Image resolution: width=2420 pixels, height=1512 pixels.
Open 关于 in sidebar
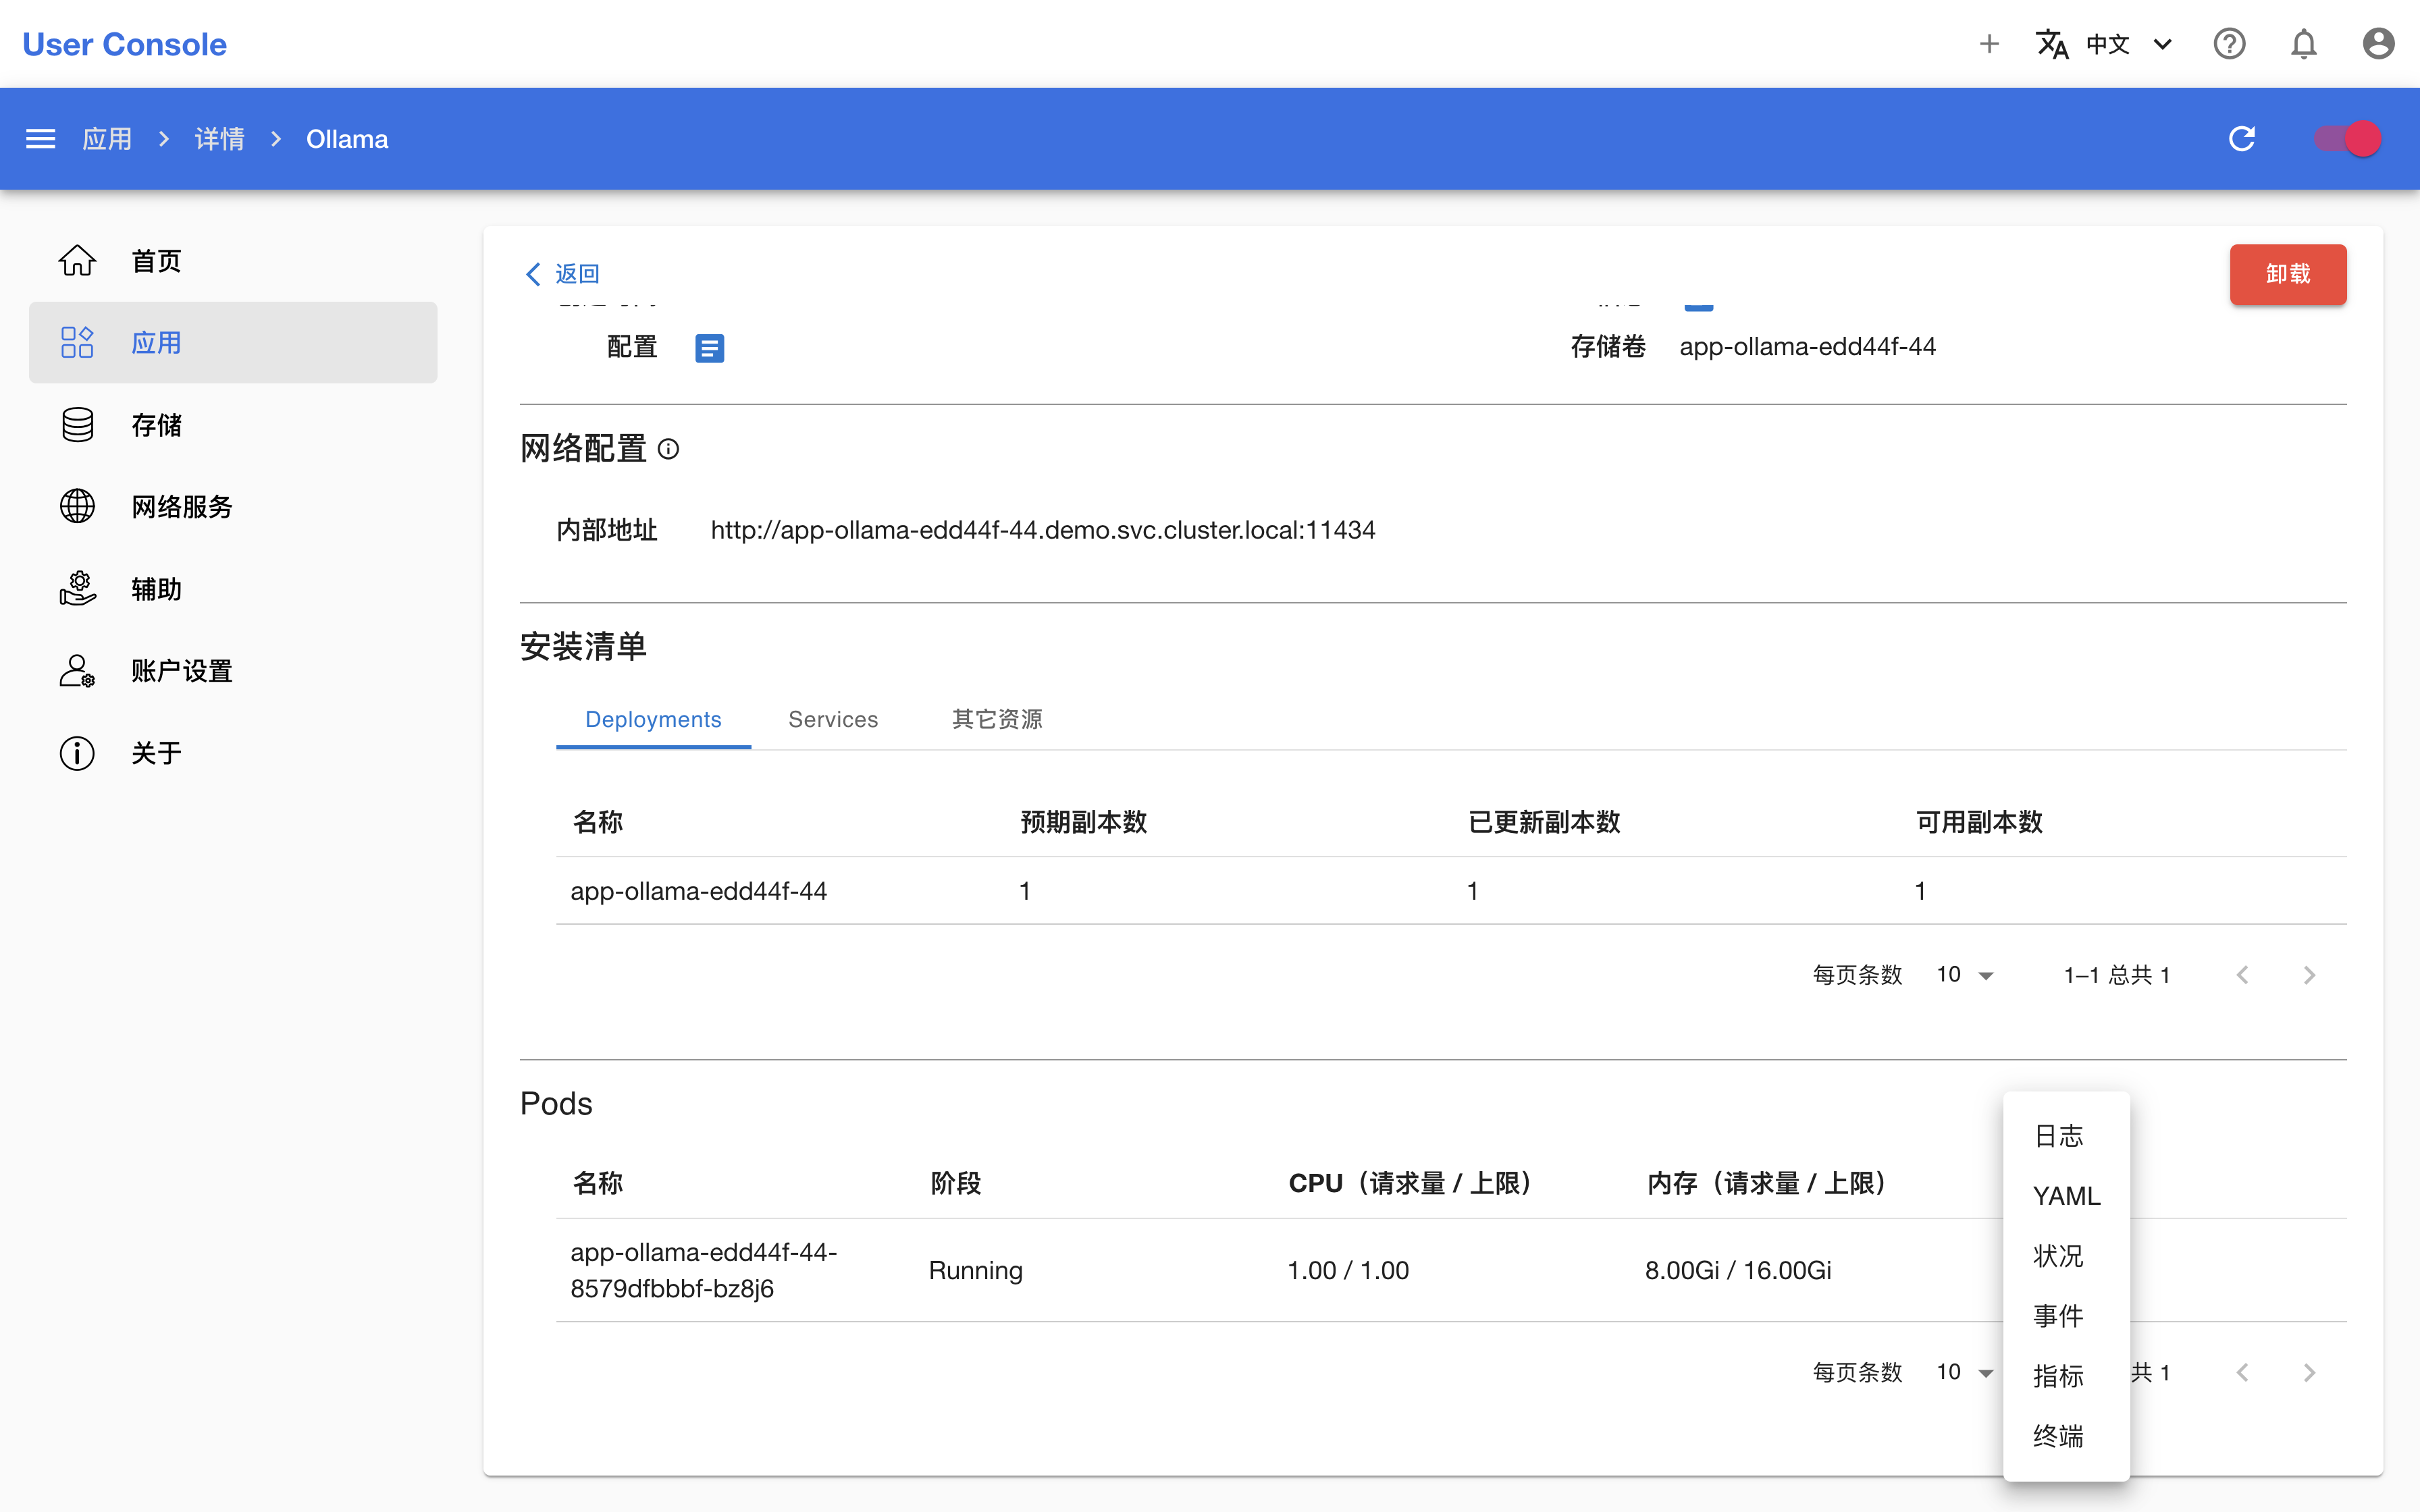[233, 753]
